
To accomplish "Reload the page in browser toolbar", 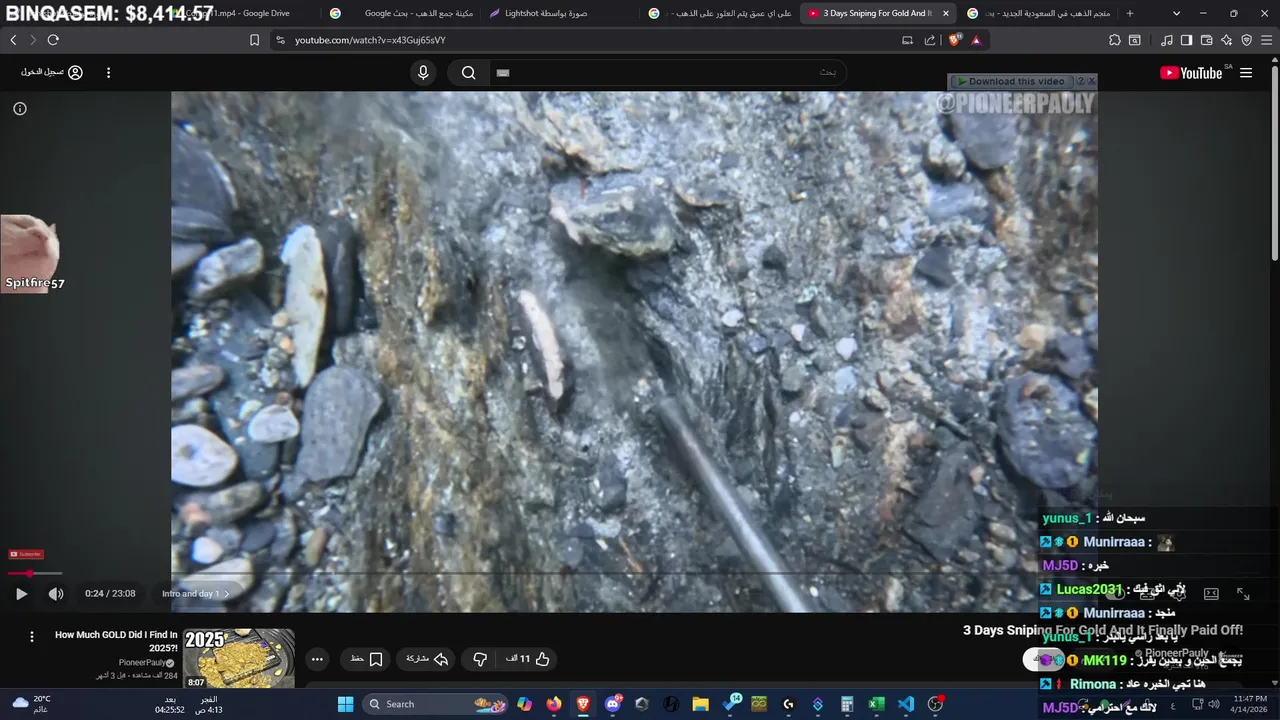I will (x=53, y=40).
